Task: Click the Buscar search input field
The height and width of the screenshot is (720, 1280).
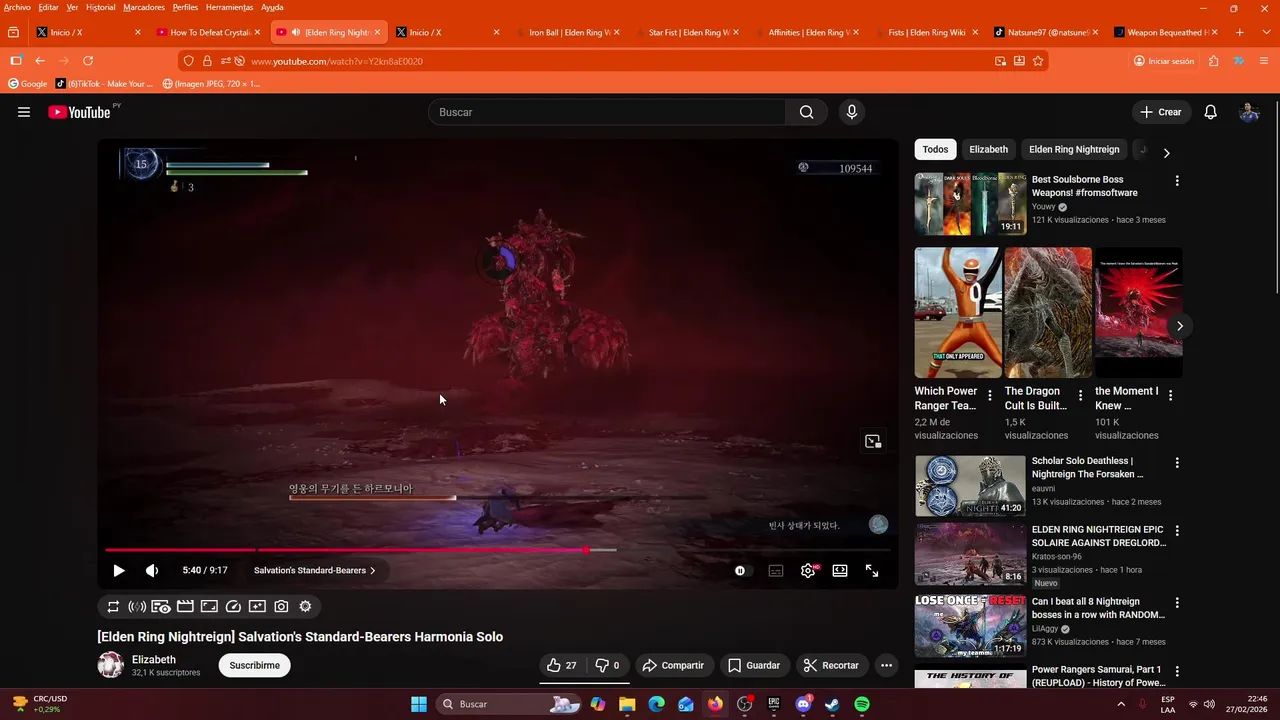Action: pos(607,112)
